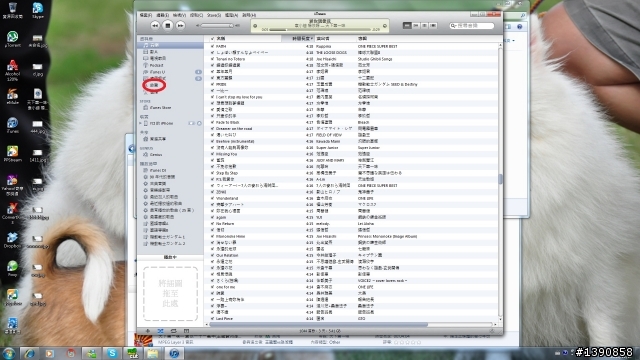Uncheck the Tonari no Totoro checkbox

(212, 59)
